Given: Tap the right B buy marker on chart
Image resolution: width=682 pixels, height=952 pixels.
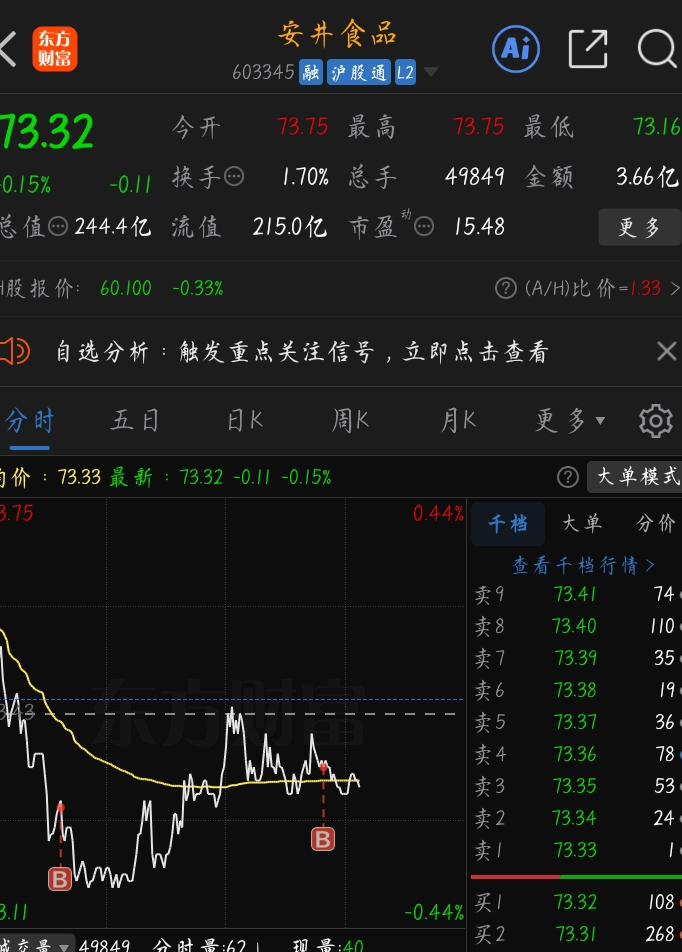Looking at the screenshot, I should click(x=322, y=840).
